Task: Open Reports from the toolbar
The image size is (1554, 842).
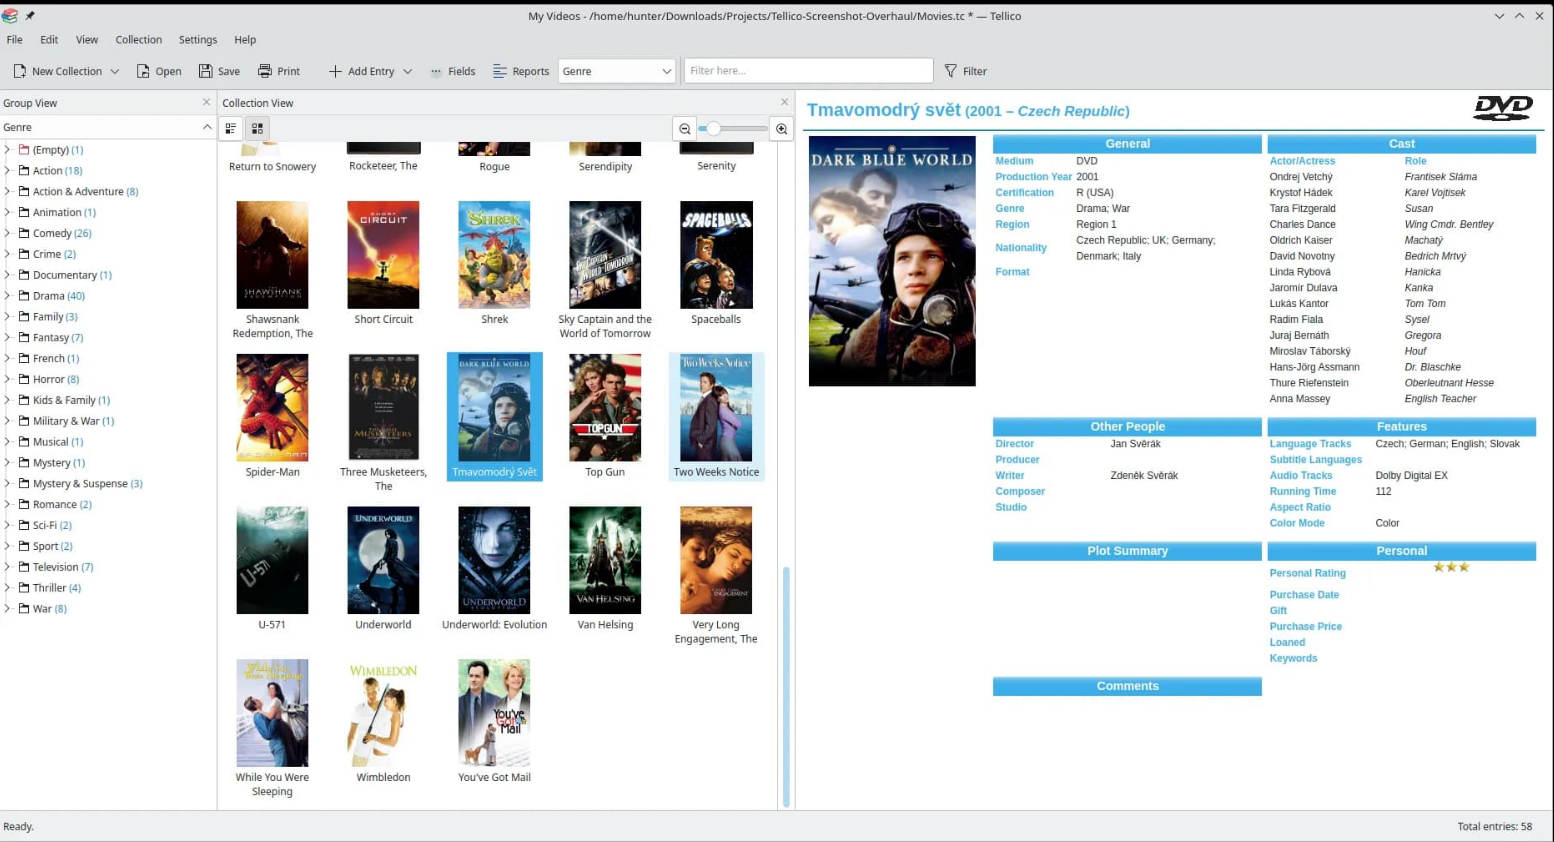Action: (x=521, y=71)
